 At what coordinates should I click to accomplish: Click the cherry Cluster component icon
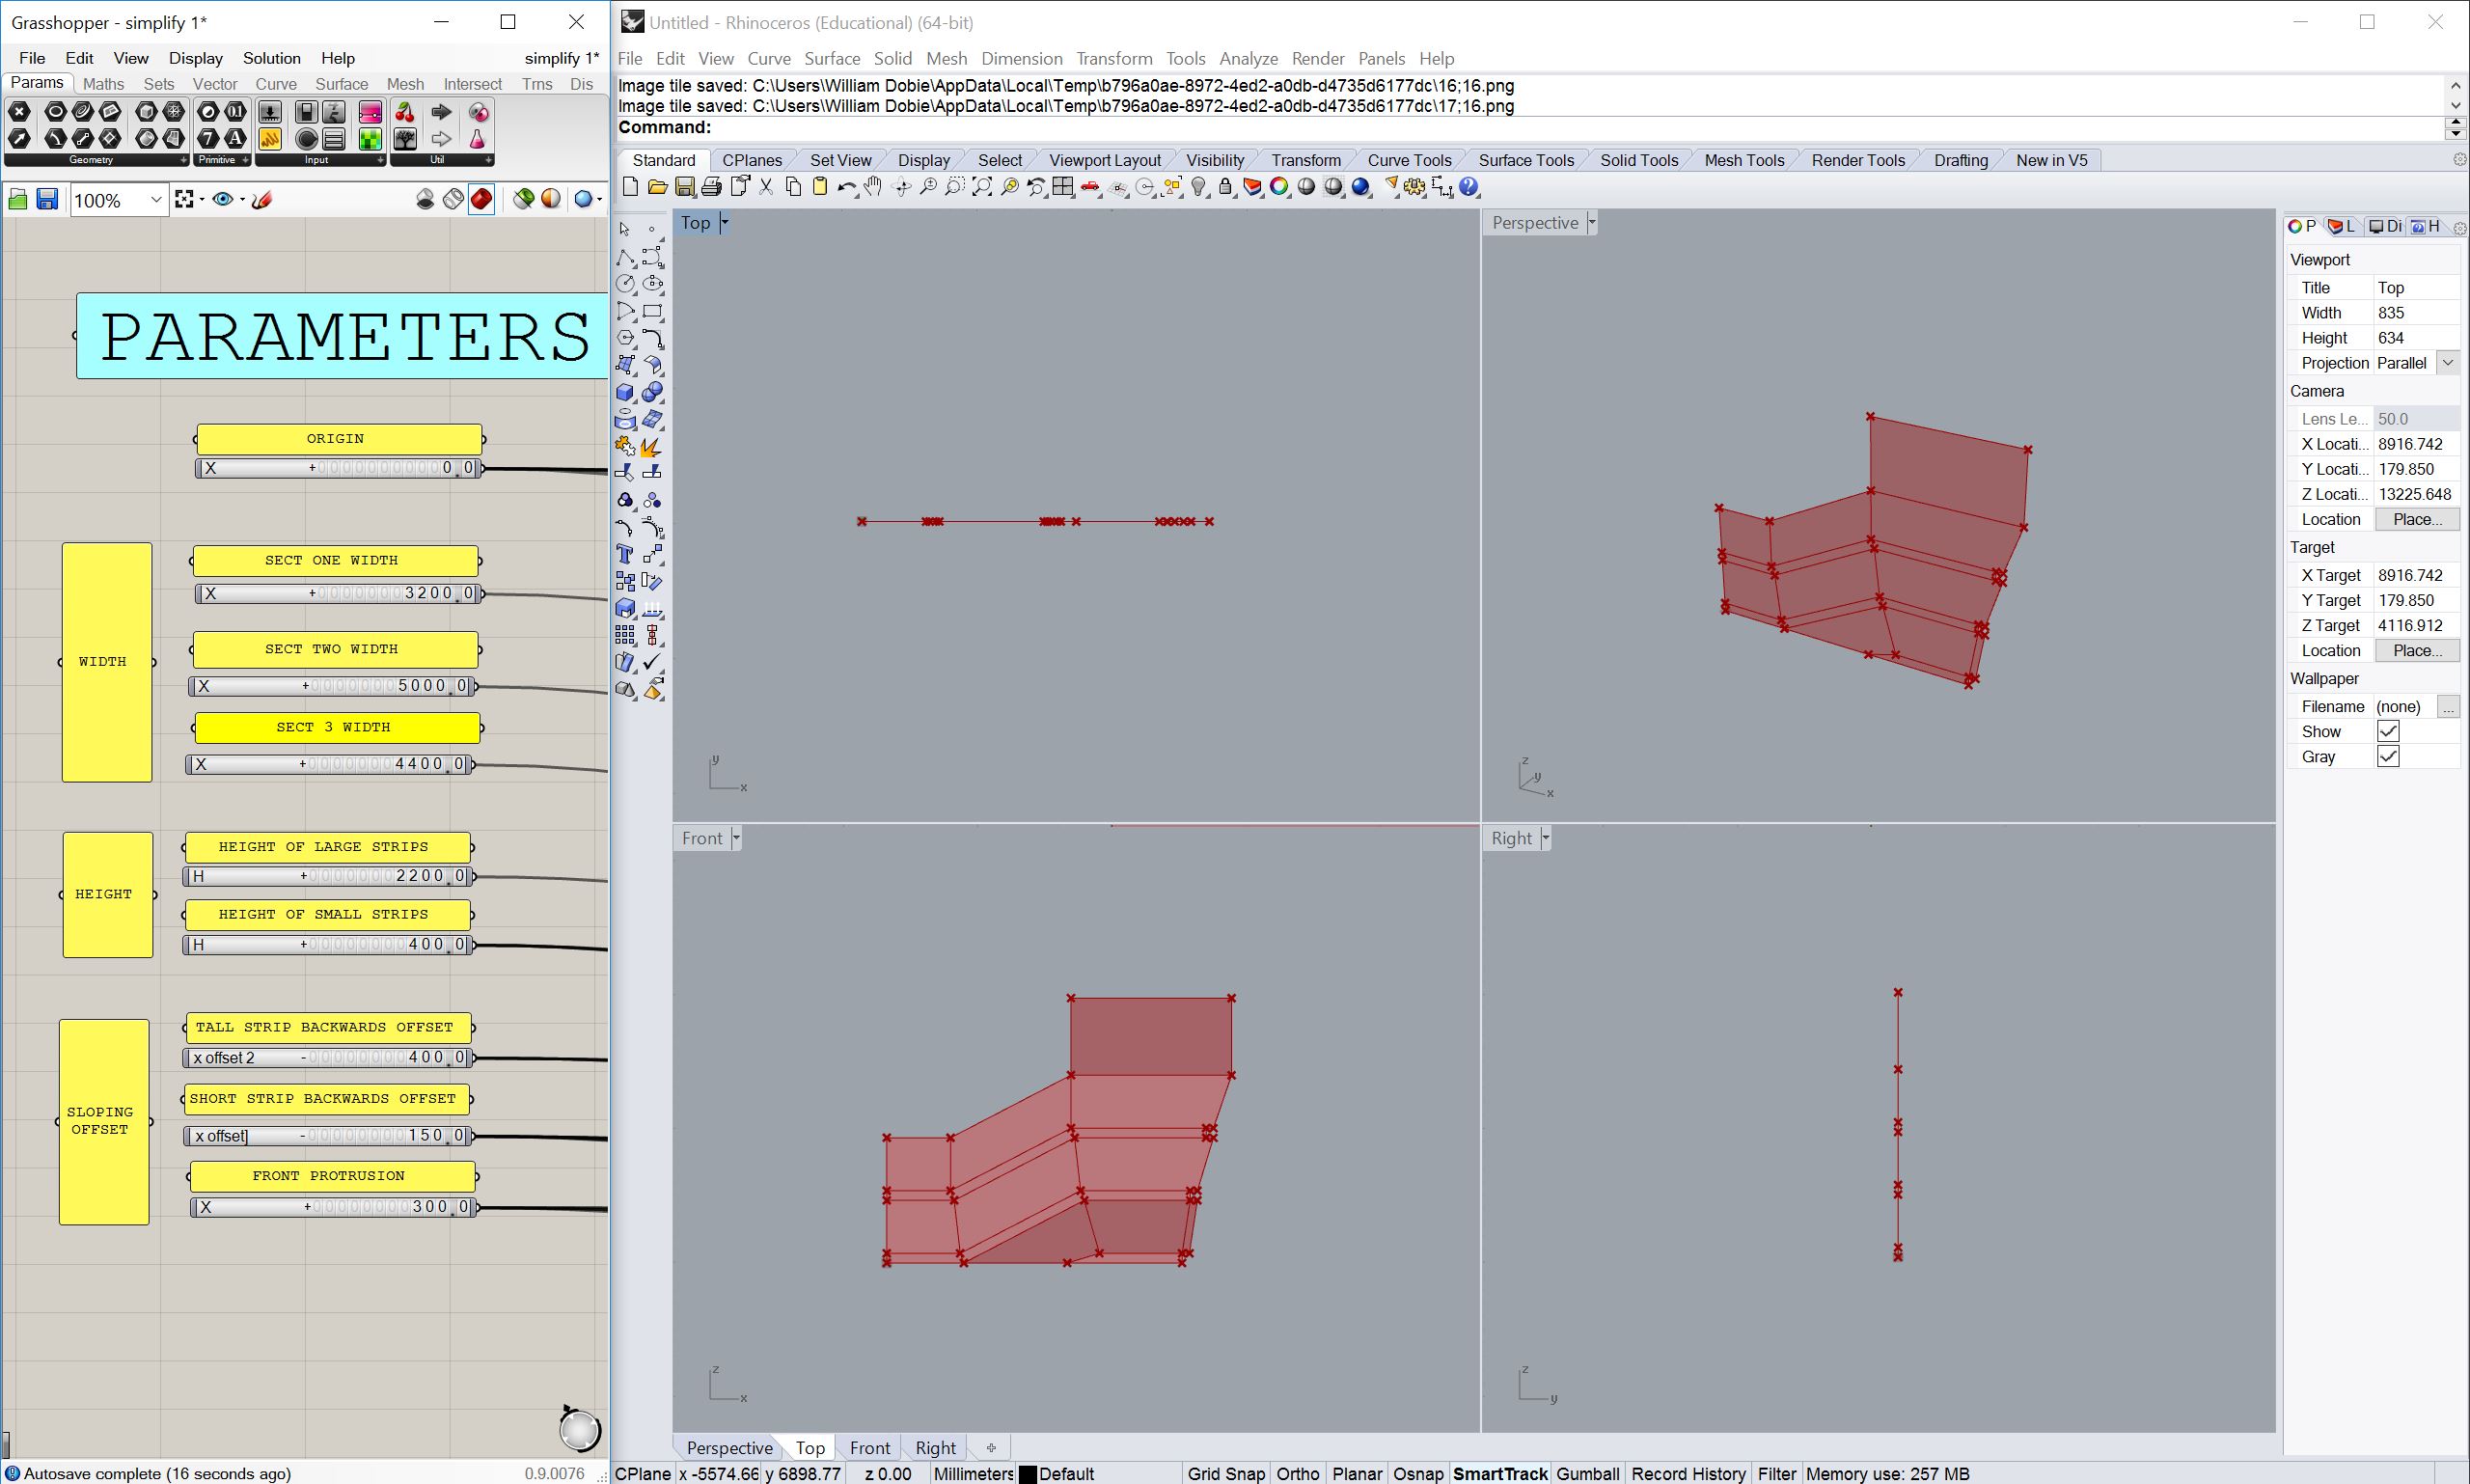405,112
